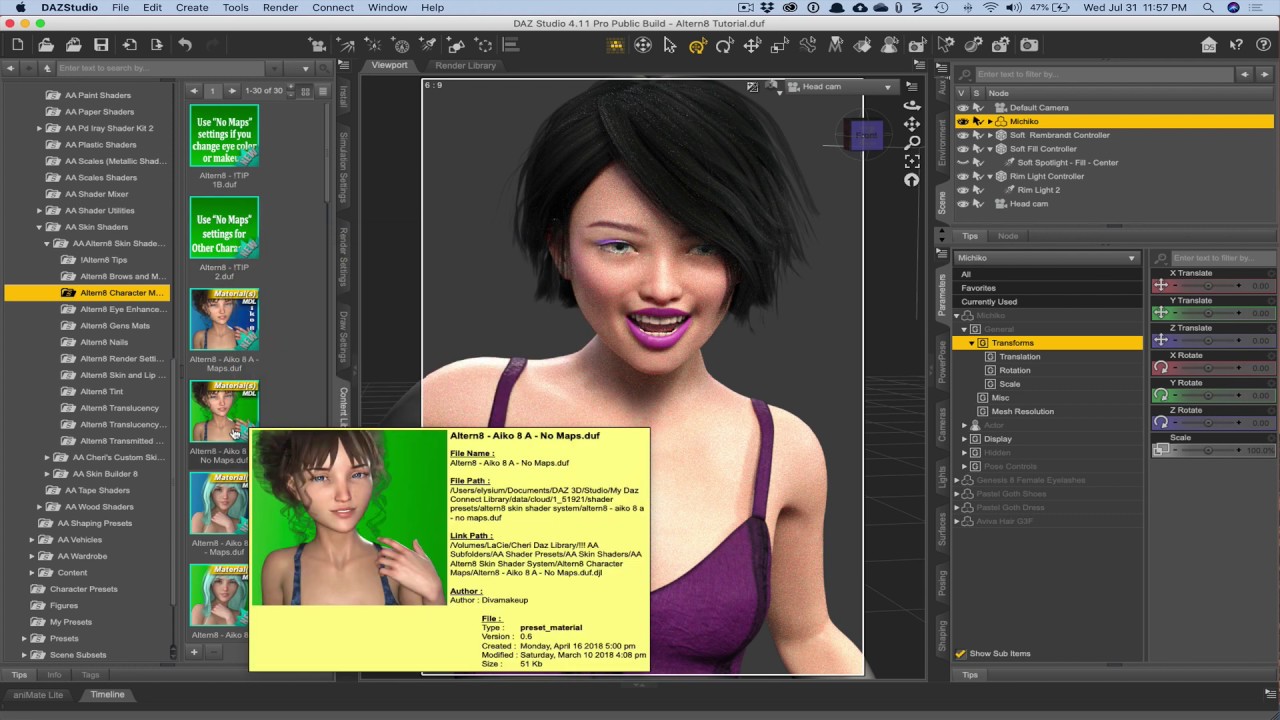Collapse Transforms group in Parameters
1280x720 pixels.
coord(971,343)
